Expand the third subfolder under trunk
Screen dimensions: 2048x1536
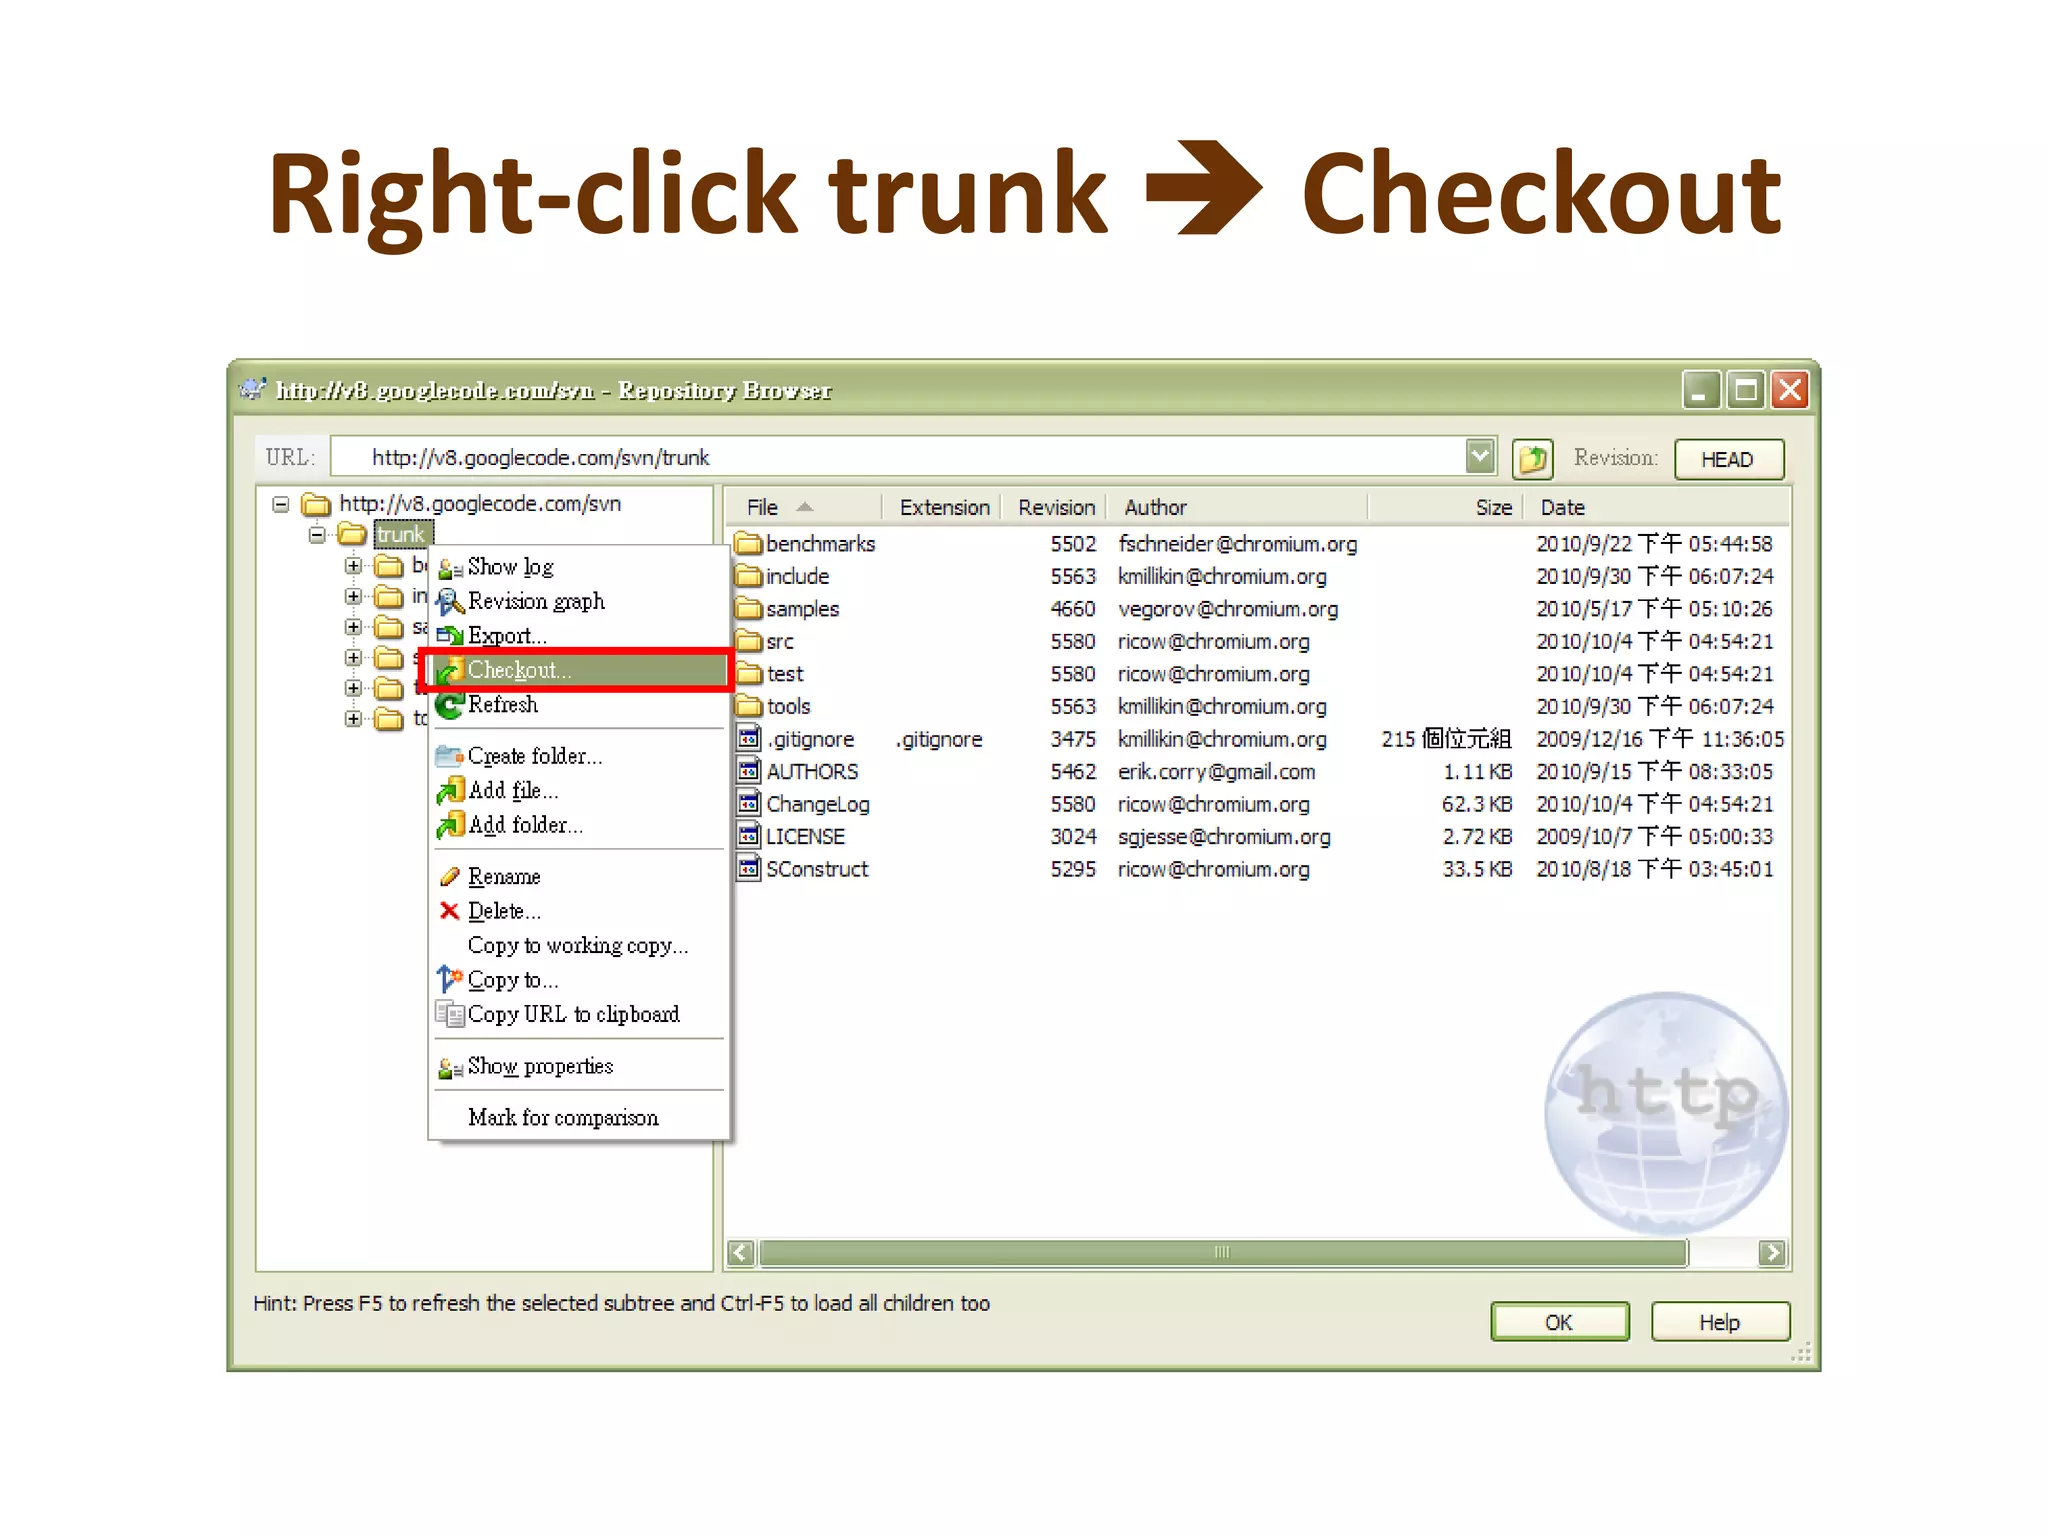(x=353, y=627)
